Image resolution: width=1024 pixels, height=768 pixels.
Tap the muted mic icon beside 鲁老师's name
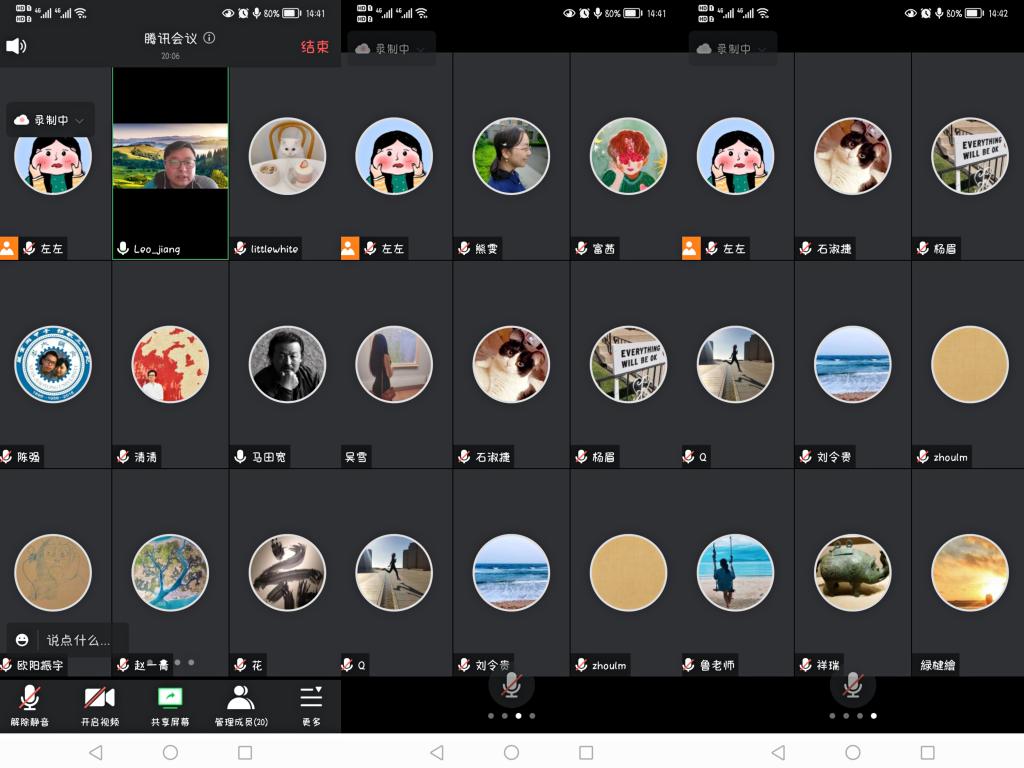pos(689,665)
